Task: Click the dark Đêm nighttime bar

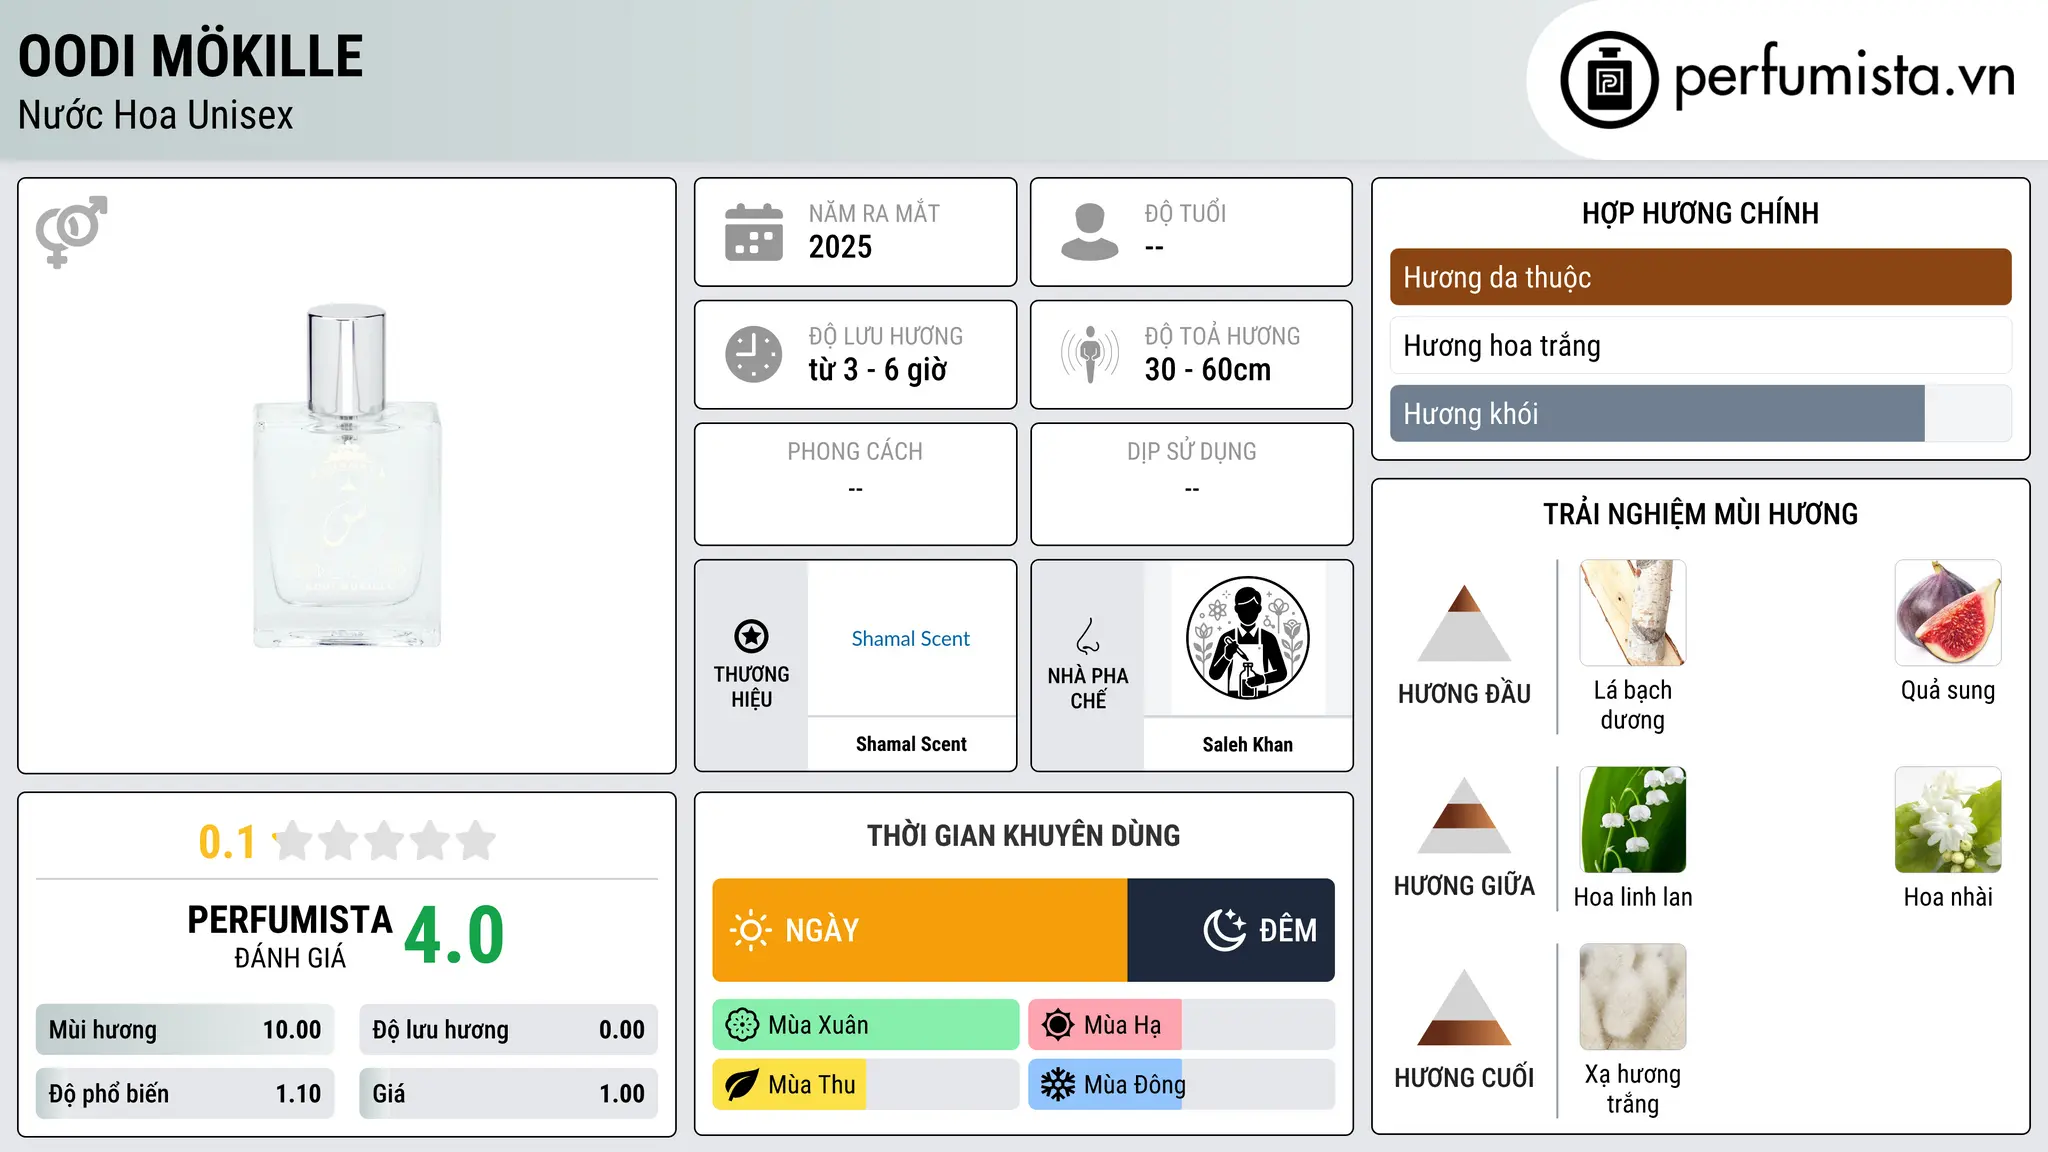Action: point(1231,930)
